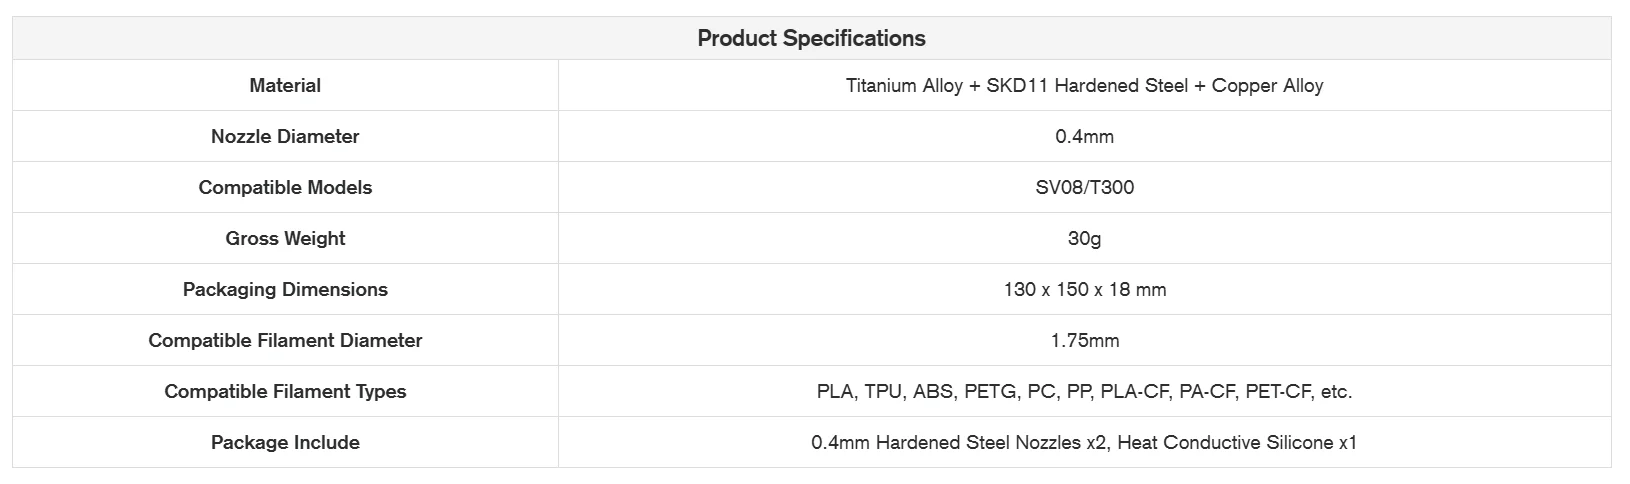Click the Nozzle Diameter label
This screenshot has height=484, width=1630.
[x=285, y=137]
